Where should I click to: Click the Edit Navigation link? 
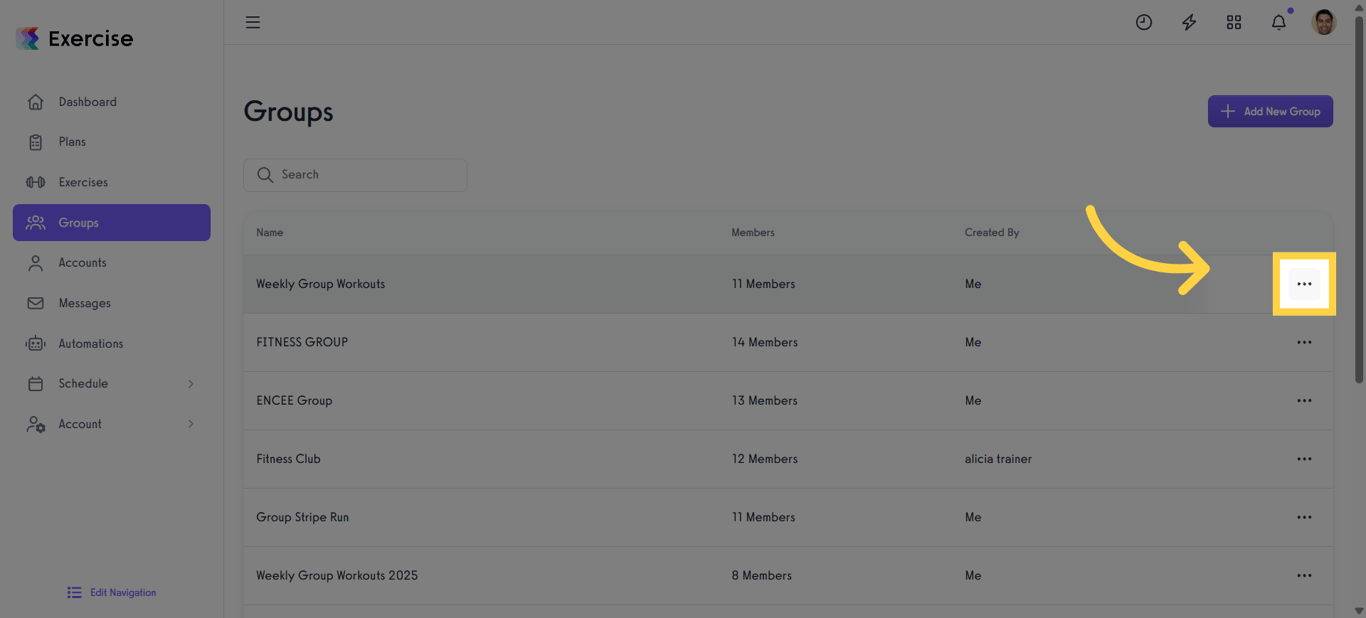pyautogui.click(x=110, y=592)
